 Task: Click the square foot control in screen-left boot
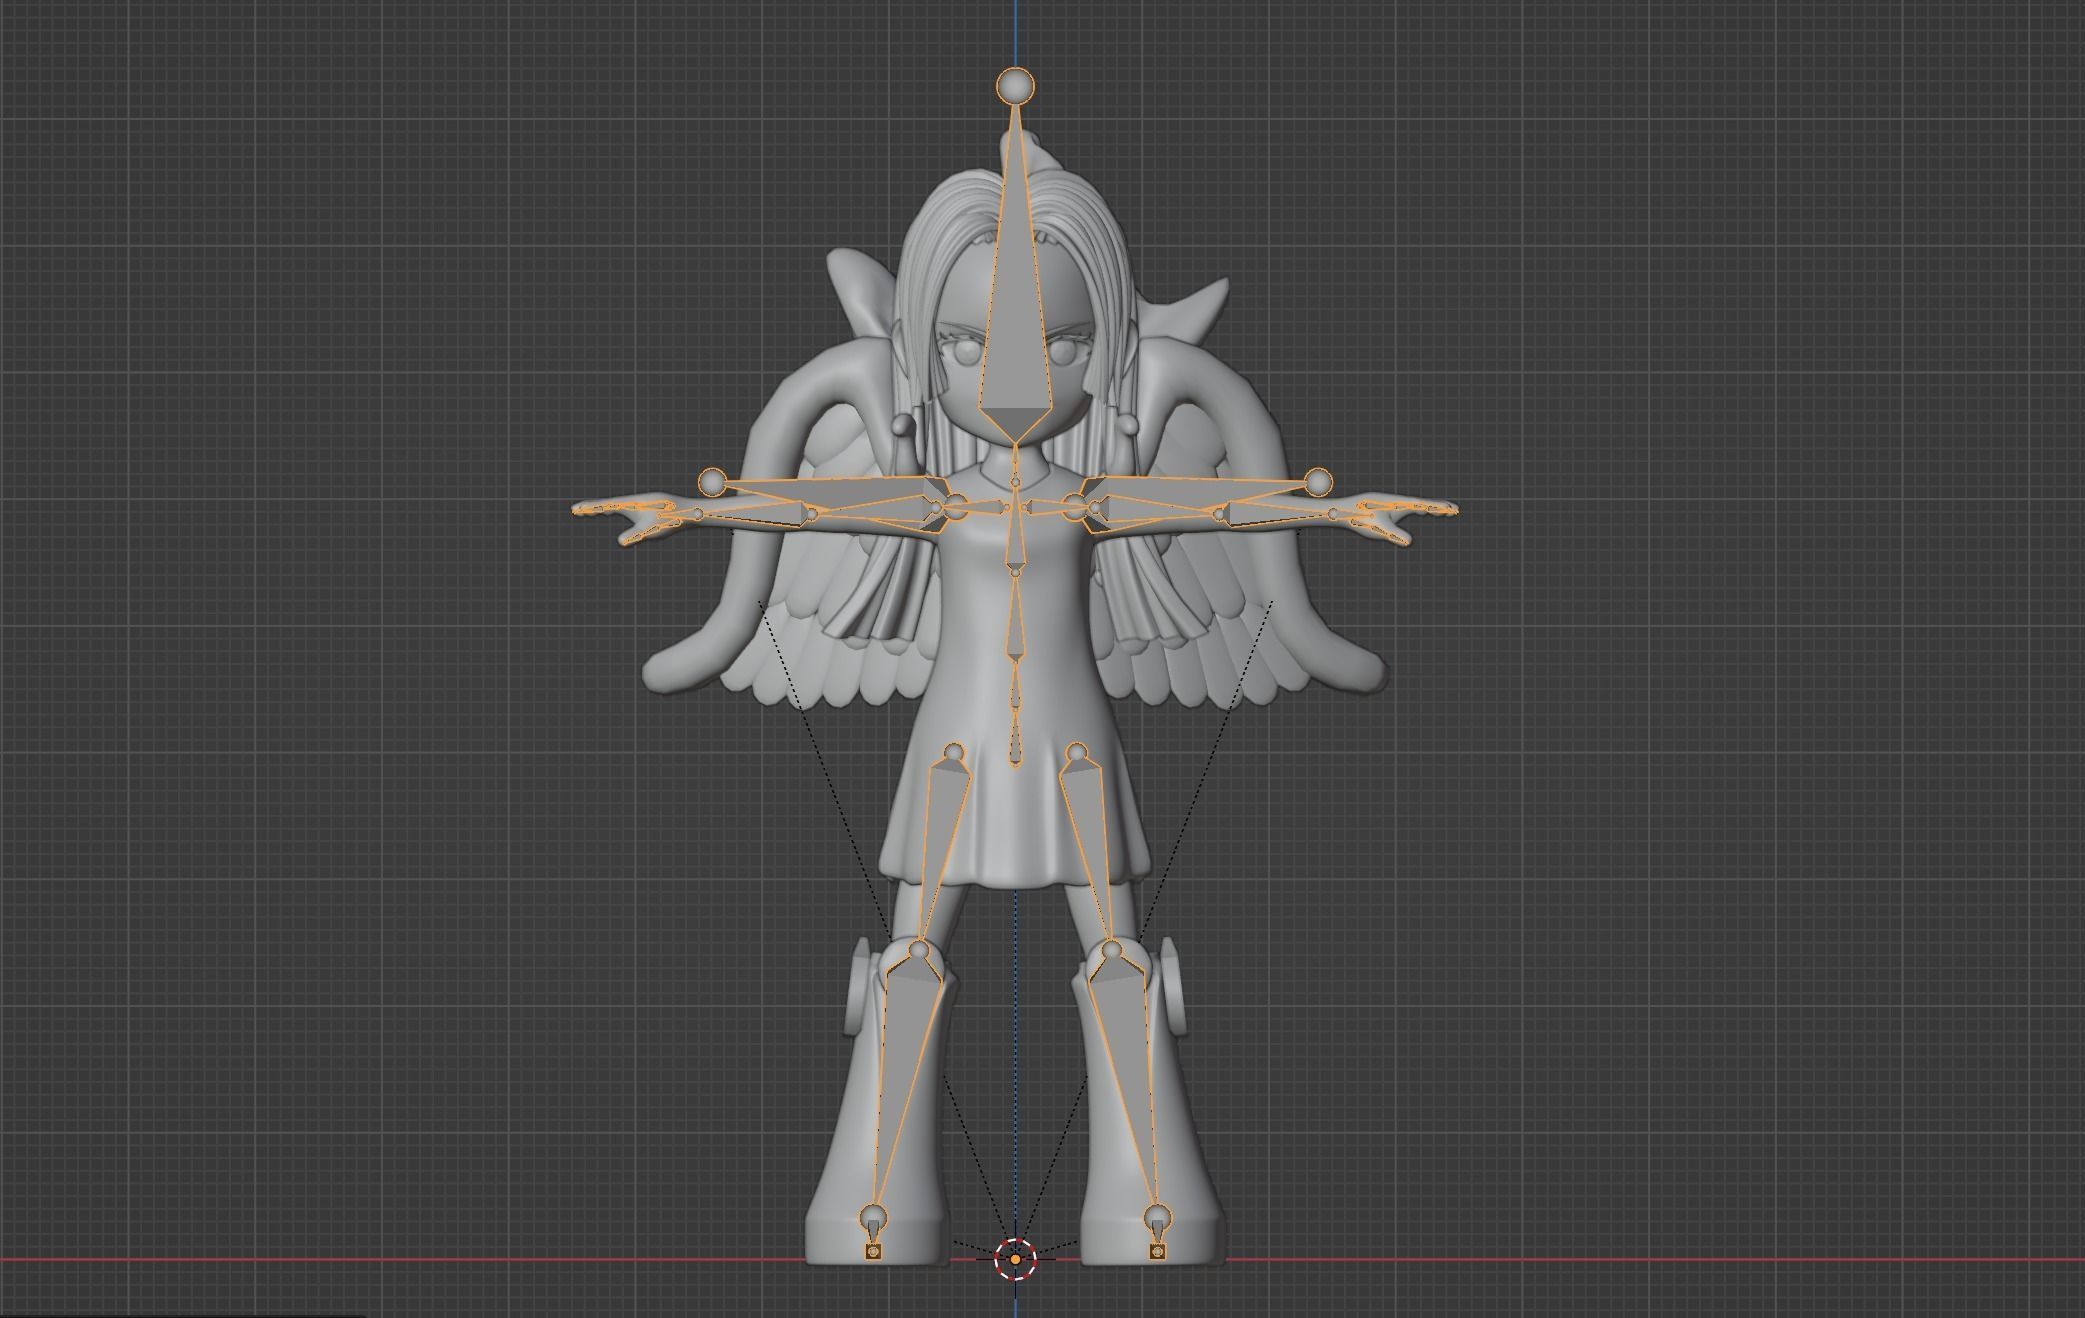(873, 1251)
